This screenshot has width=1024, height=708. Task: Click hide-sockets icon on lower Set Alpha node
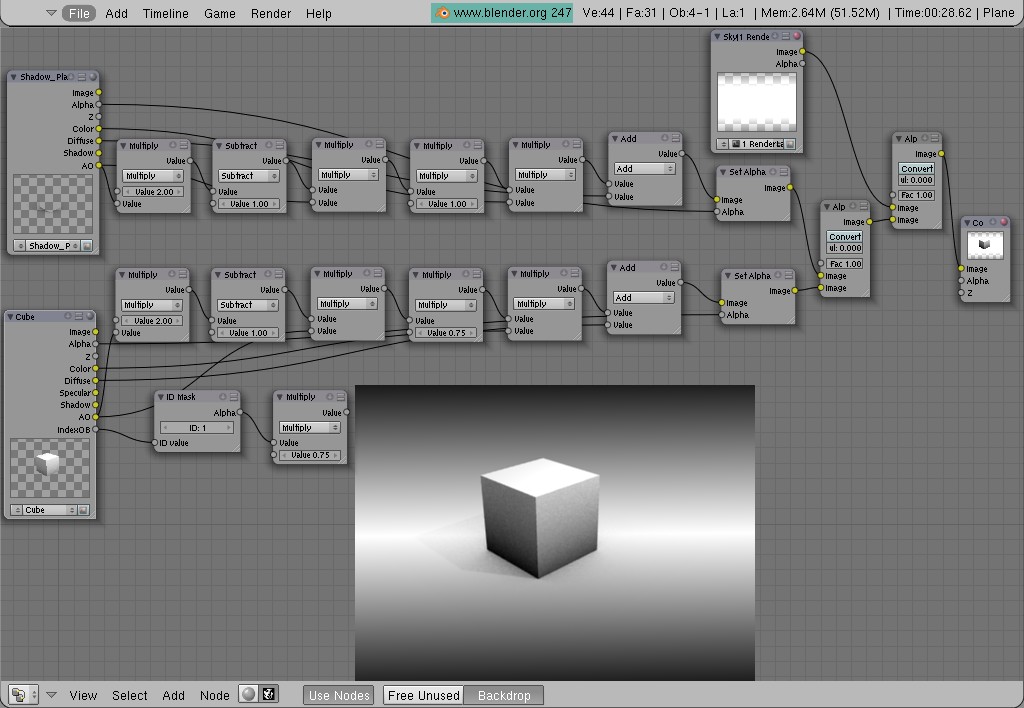(778, 275)
